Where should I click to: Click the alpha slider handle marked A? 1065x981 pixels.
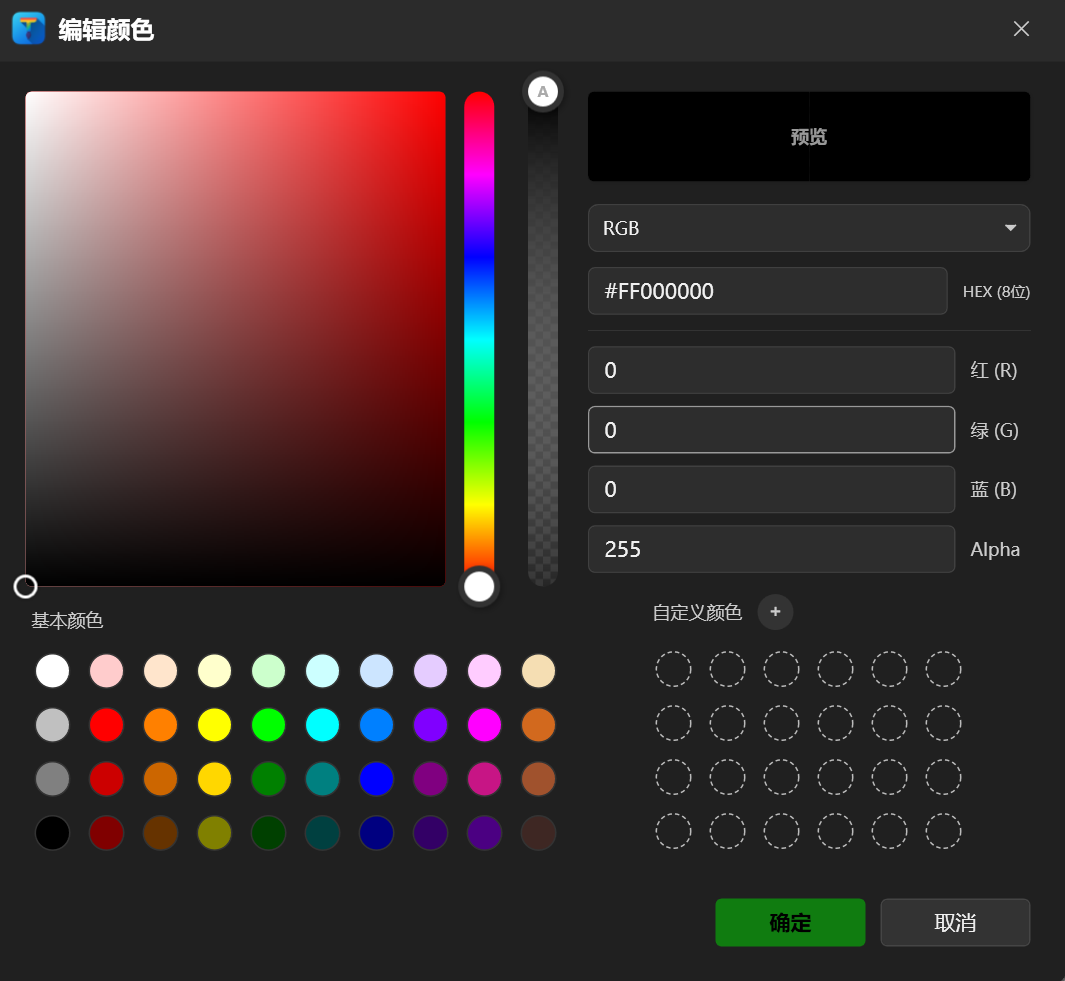click(x=543, y=93)
